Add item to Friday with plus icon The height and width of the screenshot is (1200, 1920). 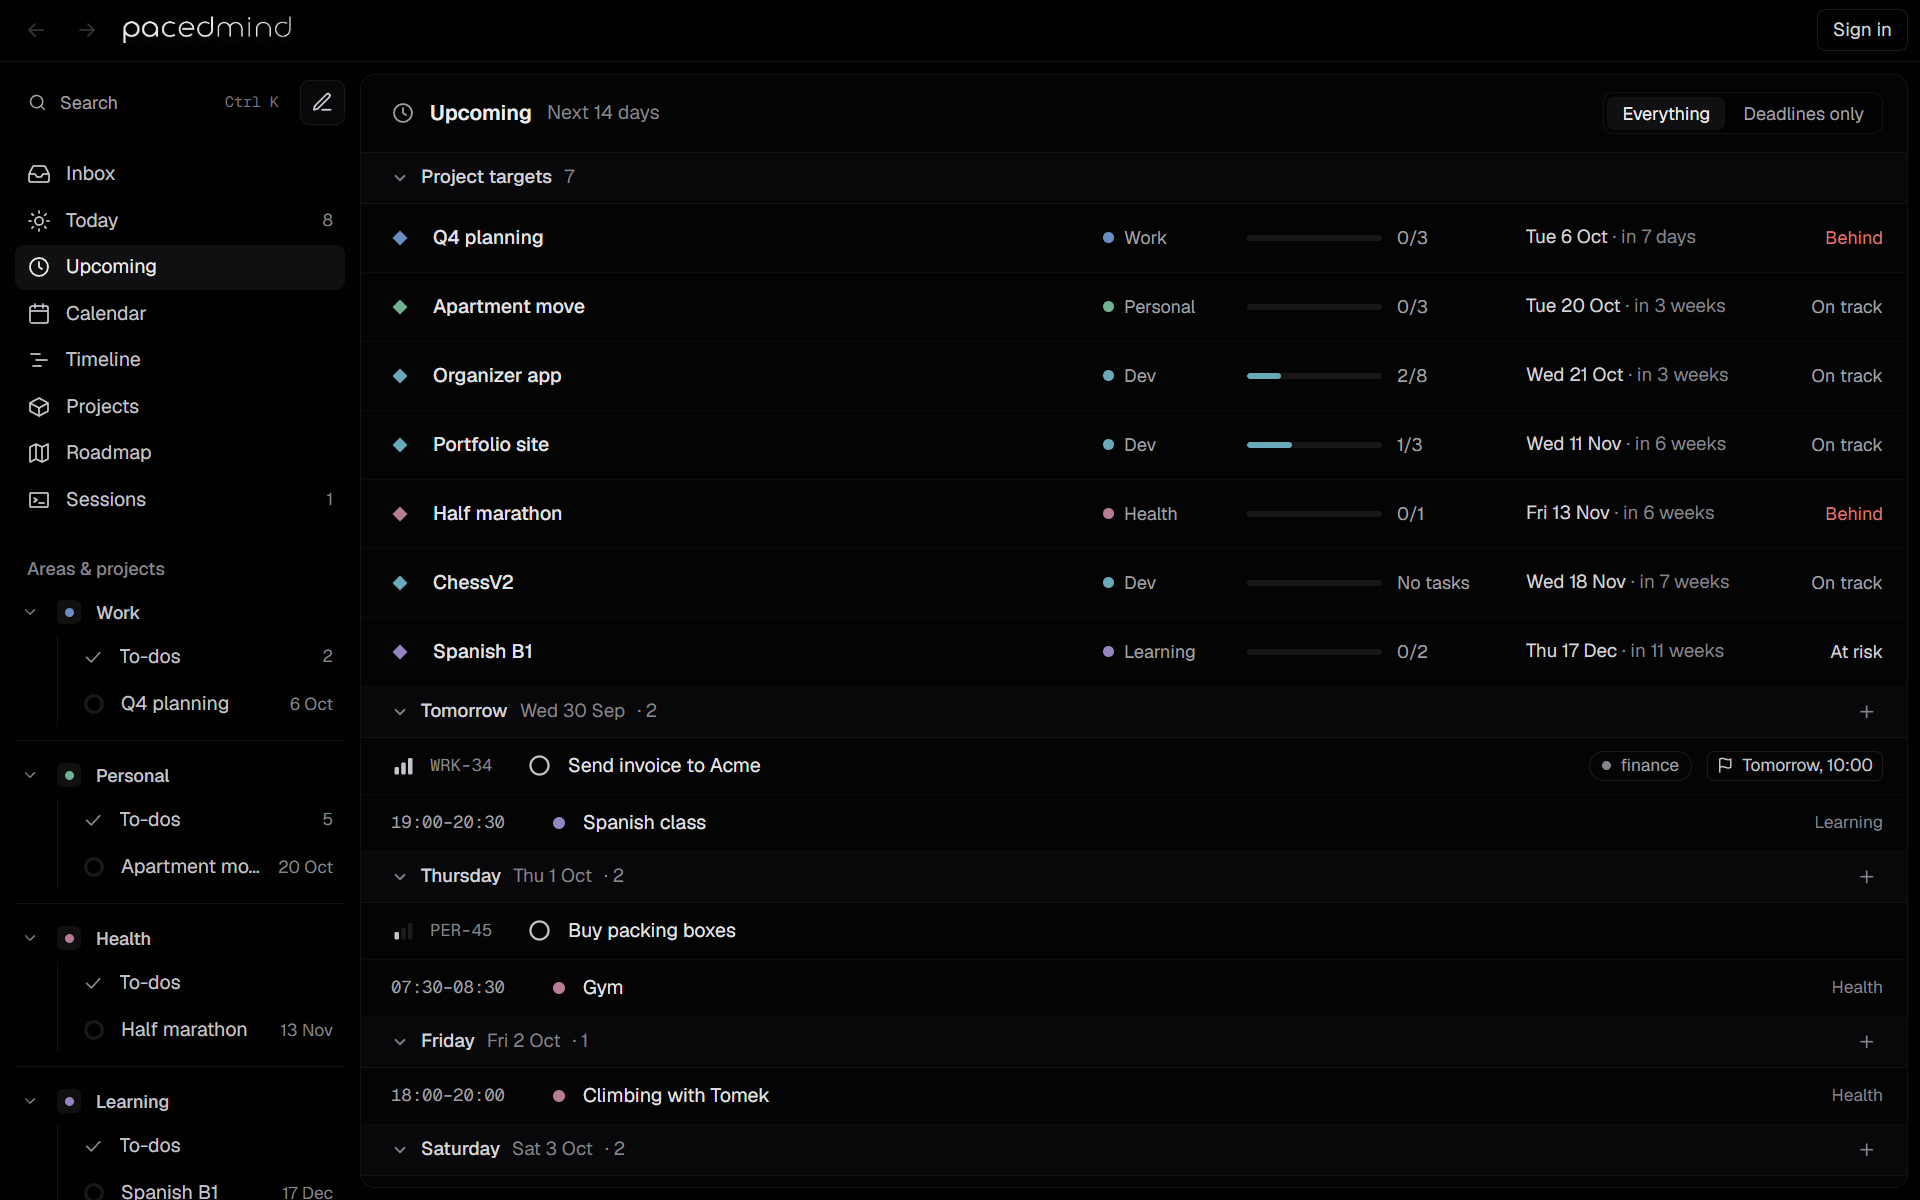1866,1042
